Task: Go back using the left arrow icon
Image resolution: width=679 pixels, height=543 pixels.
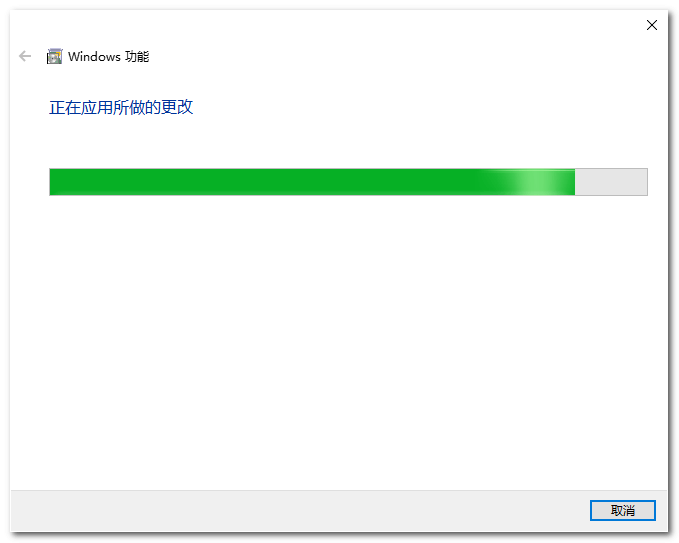Action: [x=25, y=56]
